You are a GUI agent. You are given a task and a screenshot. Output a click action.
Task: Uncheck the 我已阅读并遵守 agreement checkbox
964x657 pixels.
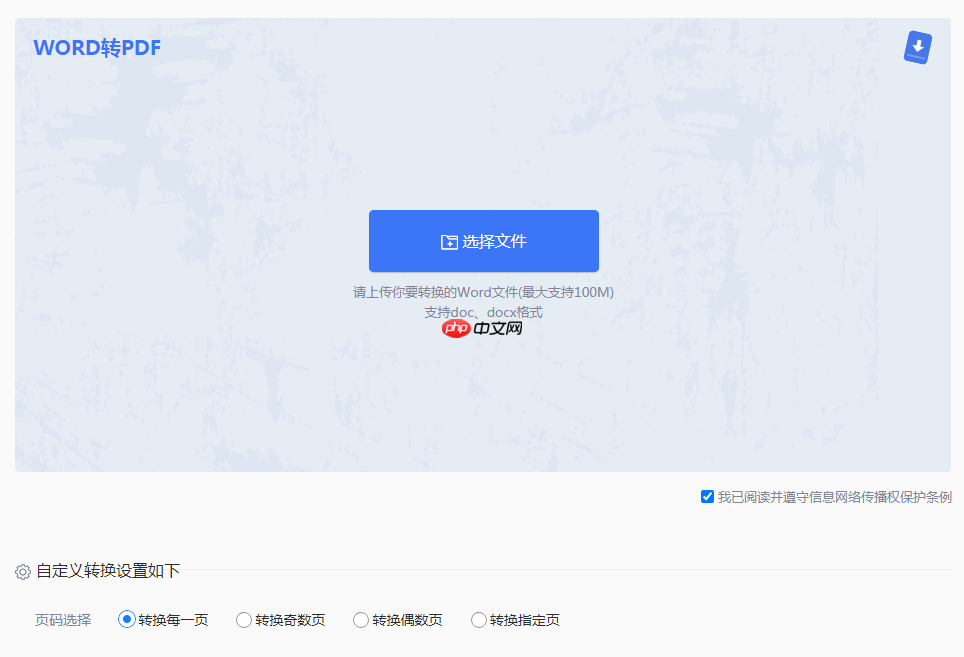pyautogui.click(x=707, y=496)
